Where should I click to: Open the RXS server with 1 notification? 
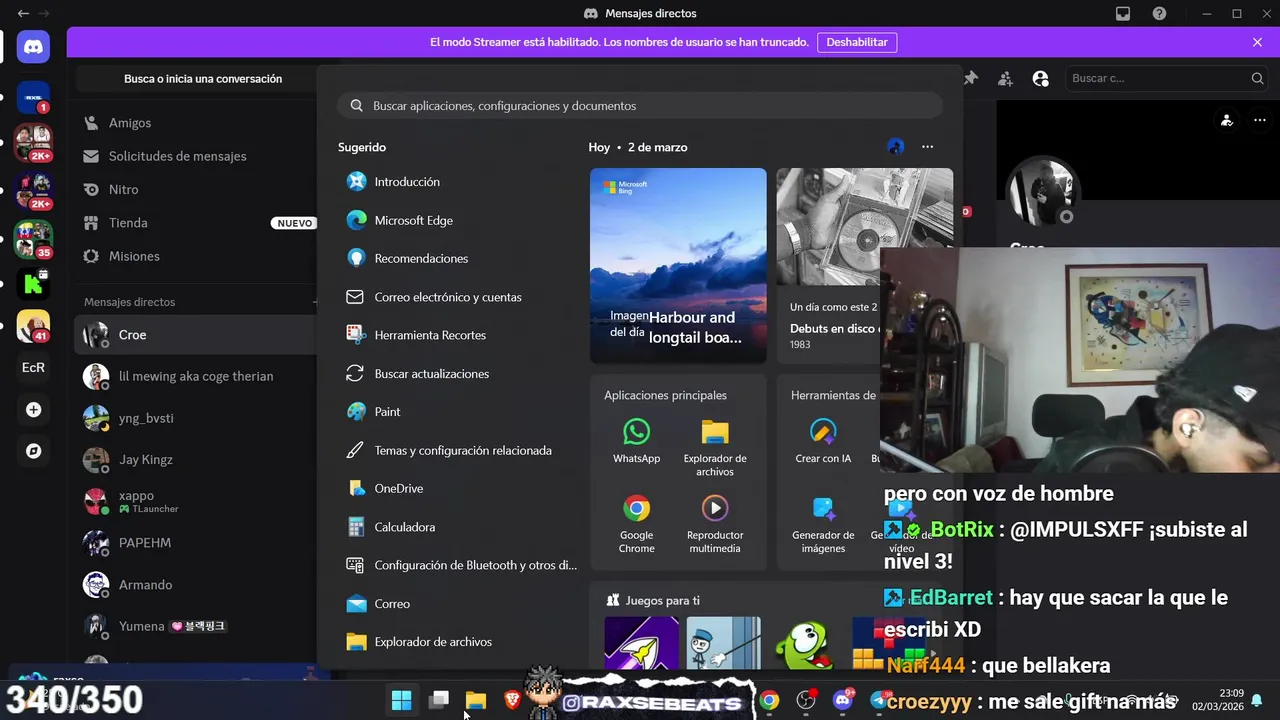pos(33,97)
